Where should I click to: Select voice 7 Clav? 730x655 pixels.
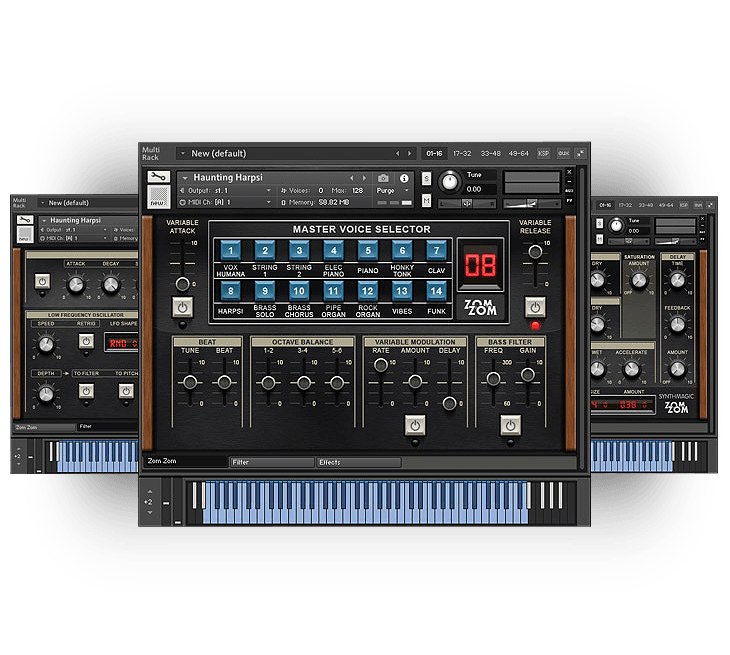(436, 250)
